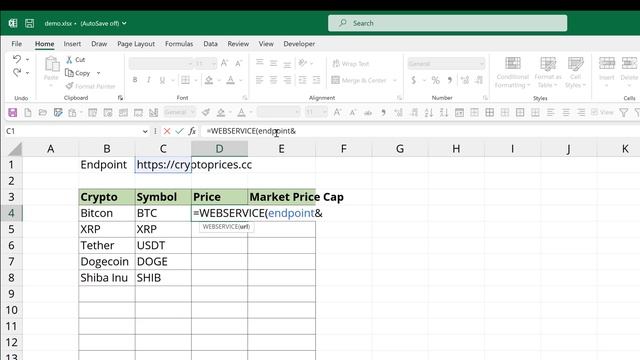The image size is (640, 360).
Task: Click the comma style icon in Number group
Action: (x=449, y=80)
